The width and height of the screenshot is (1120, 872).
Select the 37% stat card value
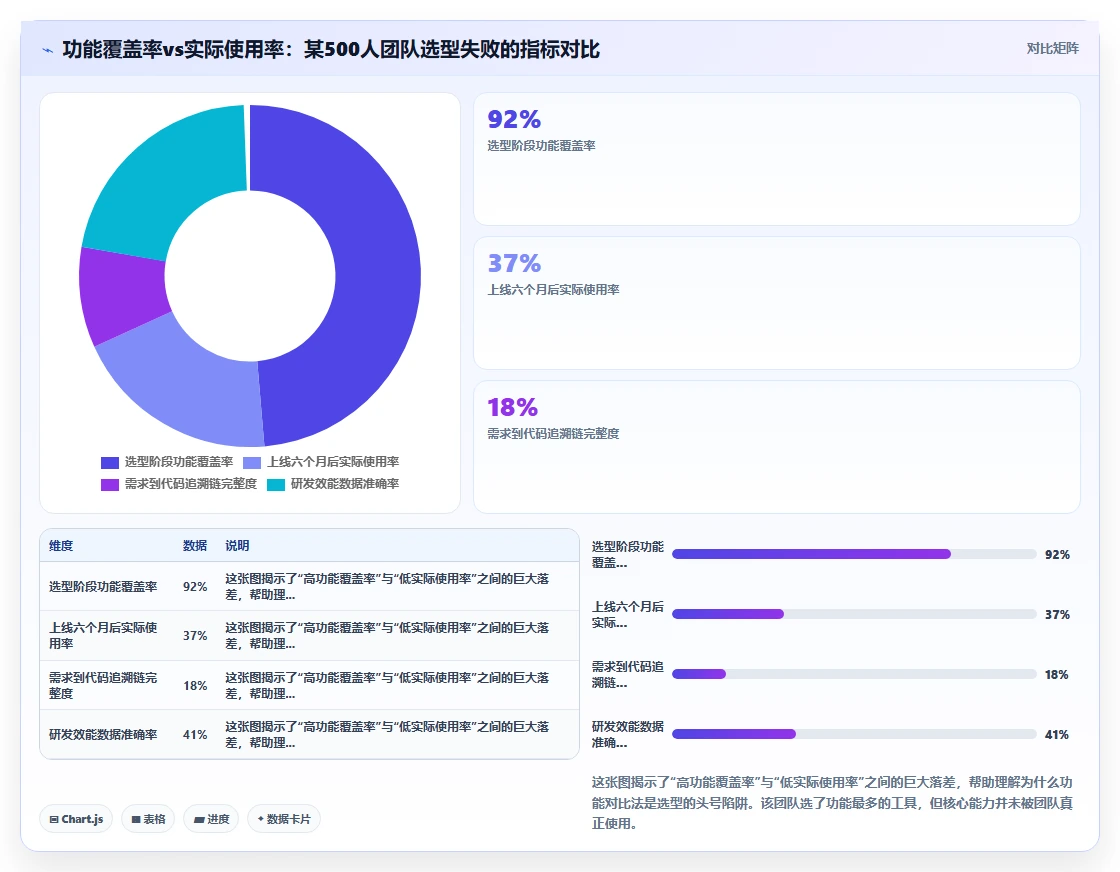point(514,264)
